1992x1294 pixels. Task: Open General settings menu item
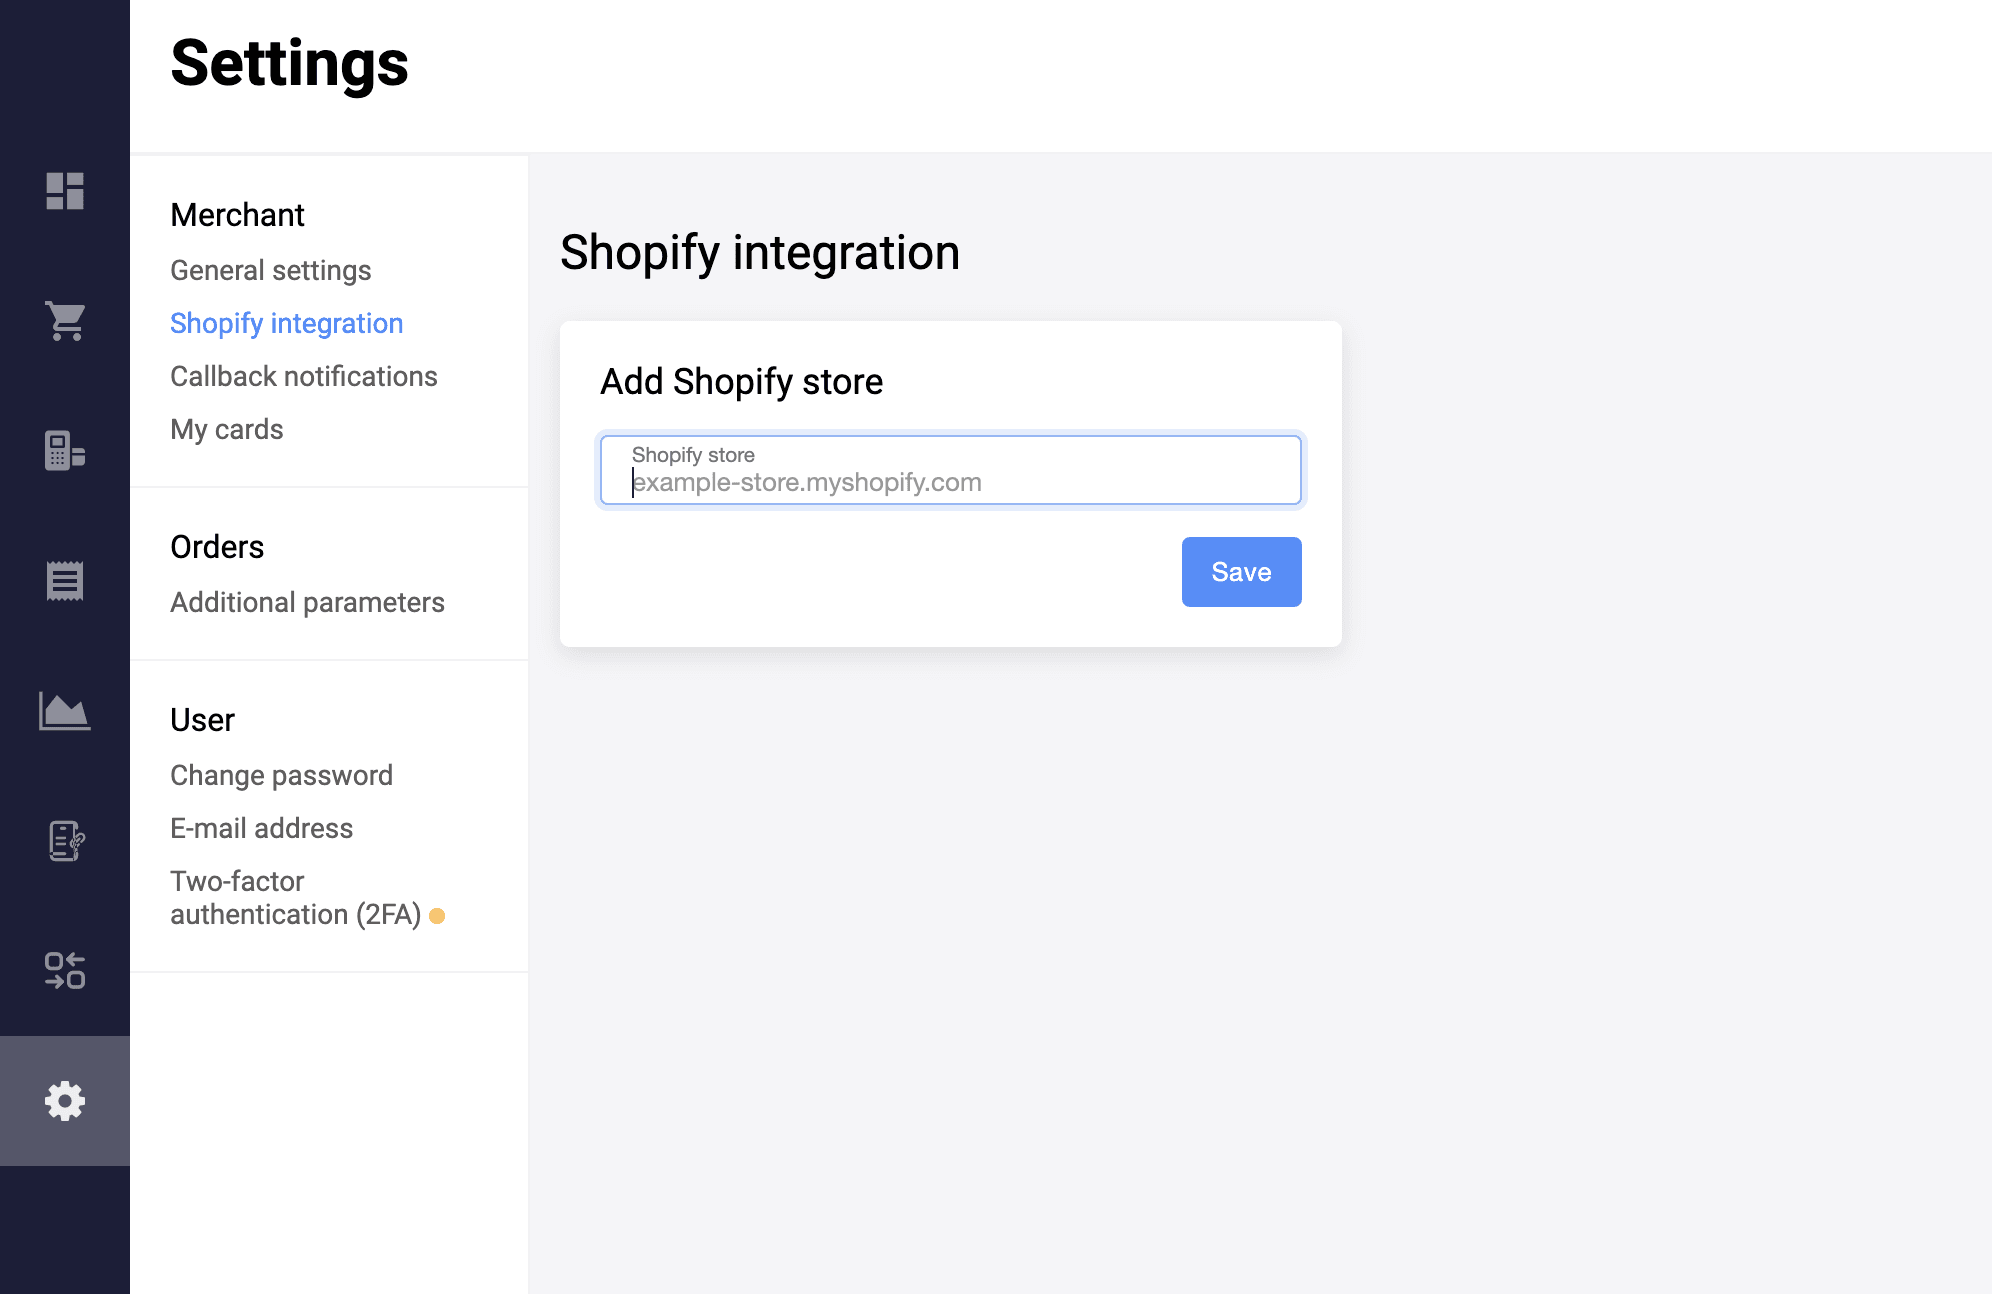tap(270, 270)
